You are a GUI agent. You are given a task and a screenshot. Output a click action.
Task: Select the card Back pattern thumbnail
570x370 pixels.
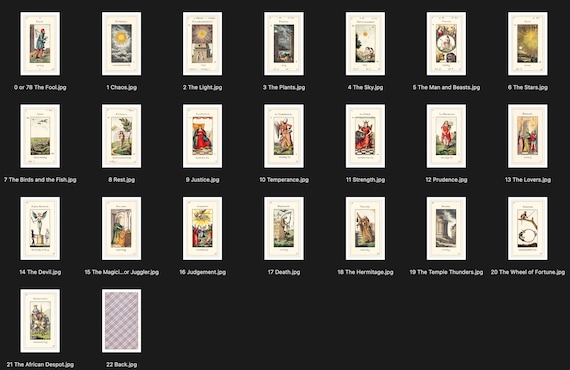point(121,321)
